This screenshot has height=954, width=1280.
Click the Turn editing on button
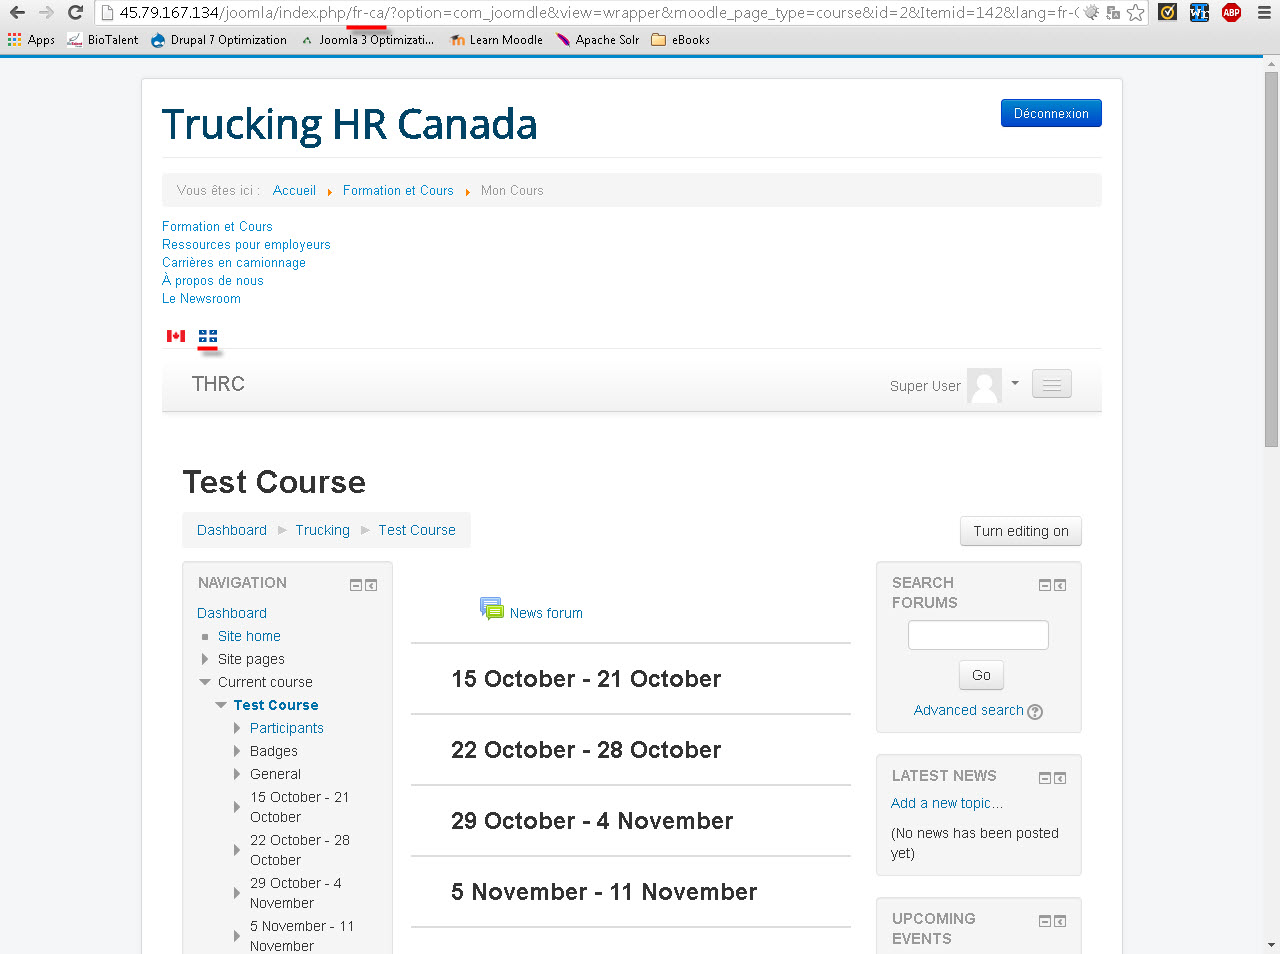coord(1020,531)
